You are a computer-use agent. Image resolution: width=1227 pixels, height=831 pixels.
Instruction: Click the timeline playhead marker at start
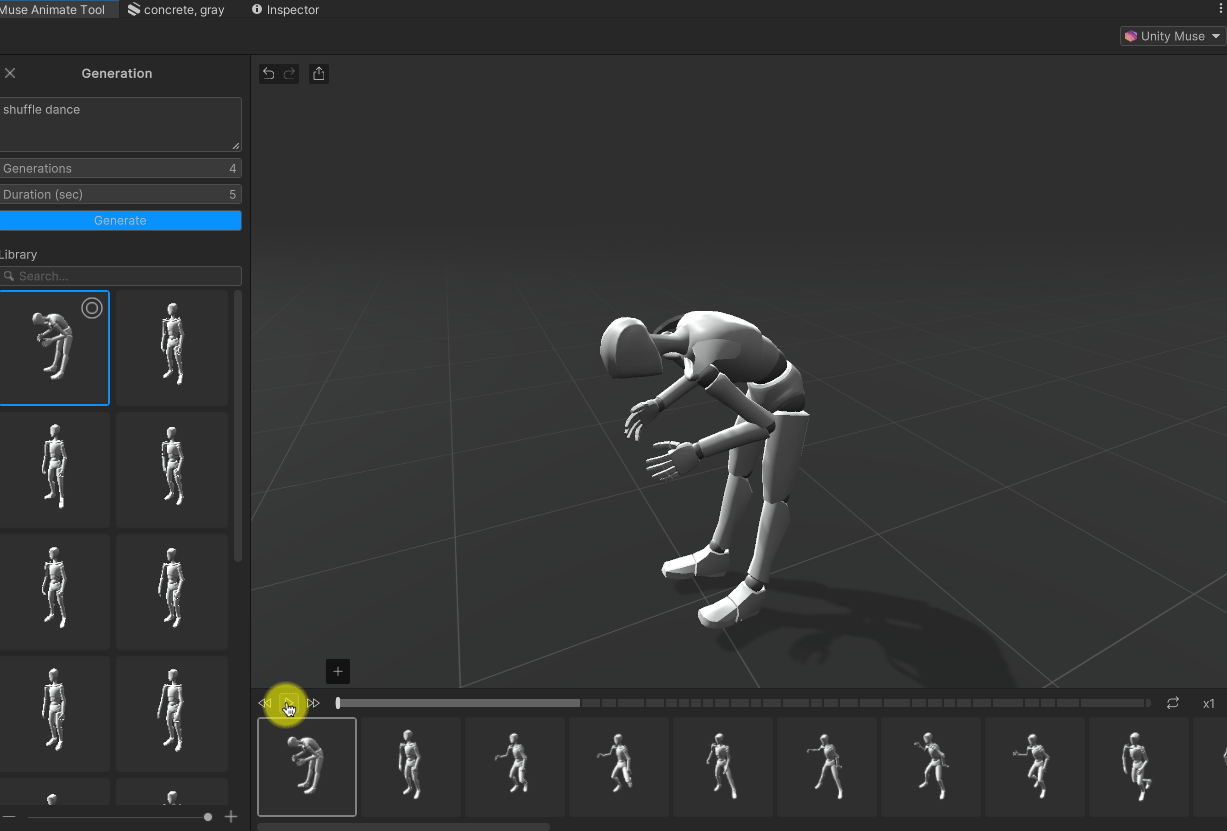338,703
